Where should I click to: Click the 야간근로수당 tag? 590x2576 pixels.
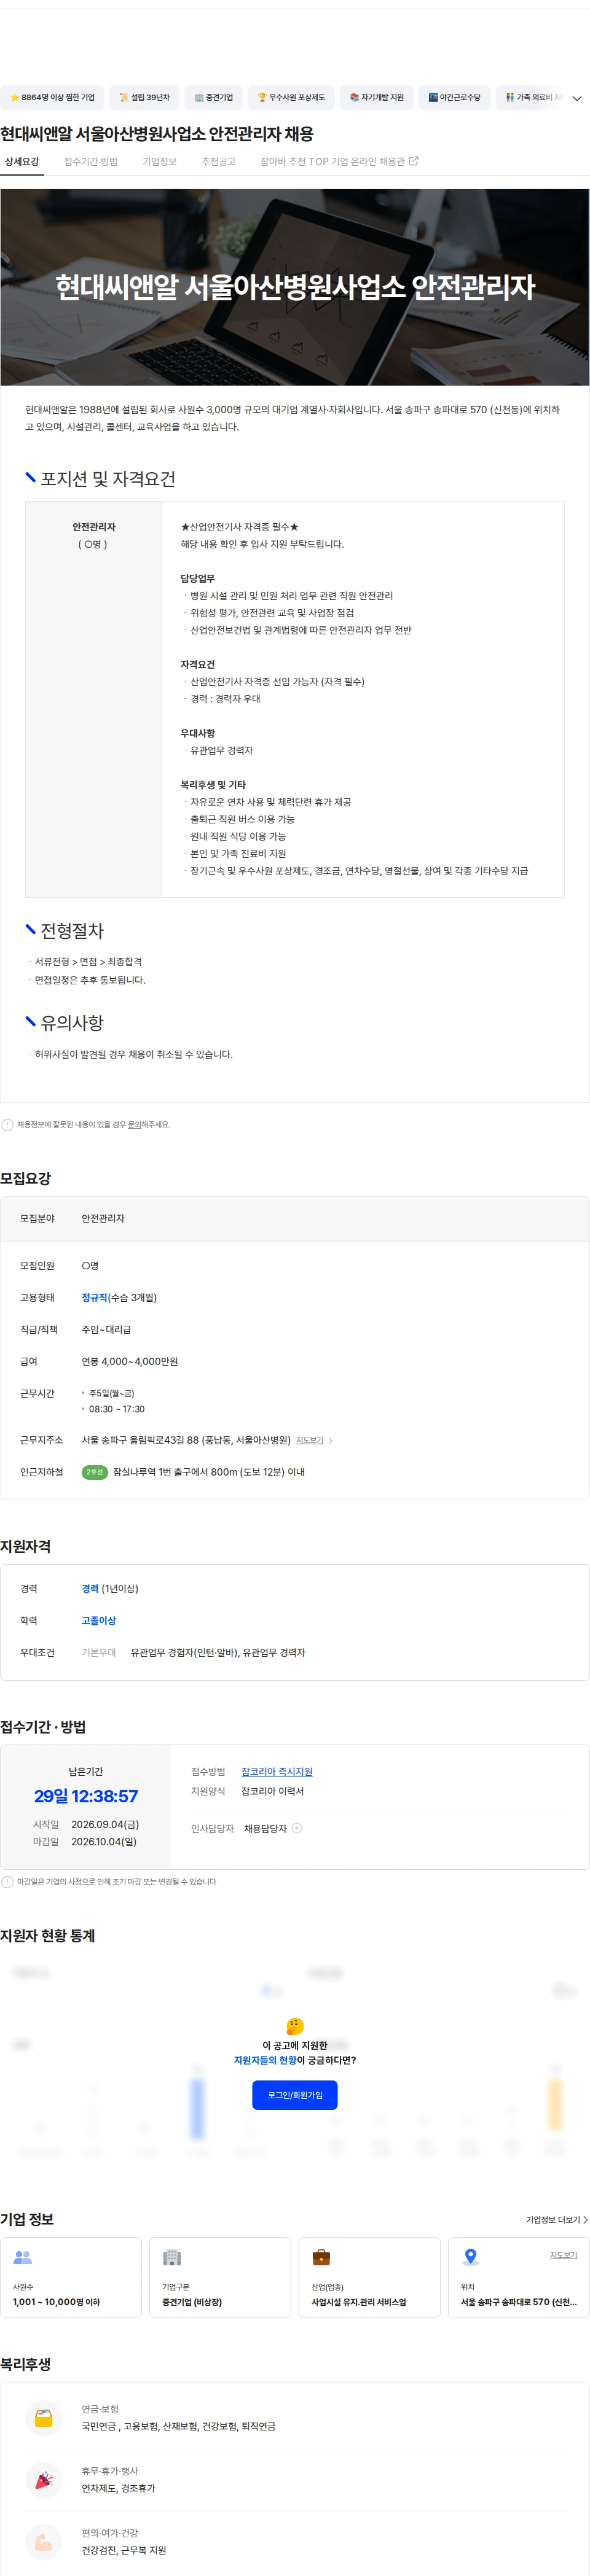pyautogui.click(x=454, y=97)
